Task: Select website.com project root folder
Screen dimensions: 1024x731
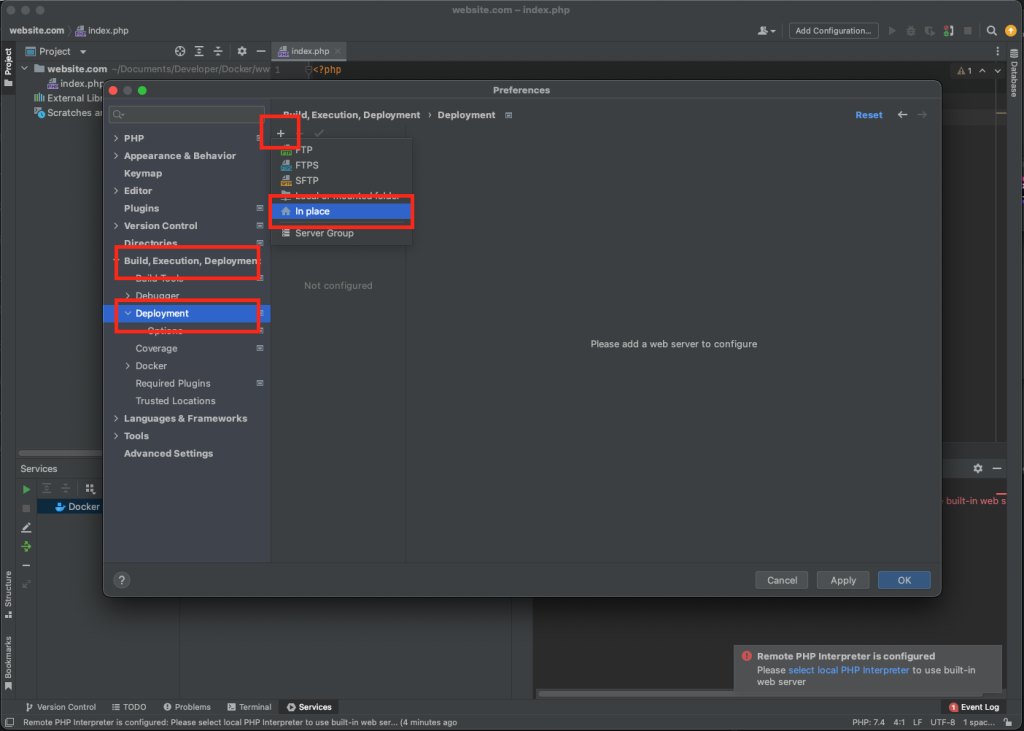Action: point(76,69)
